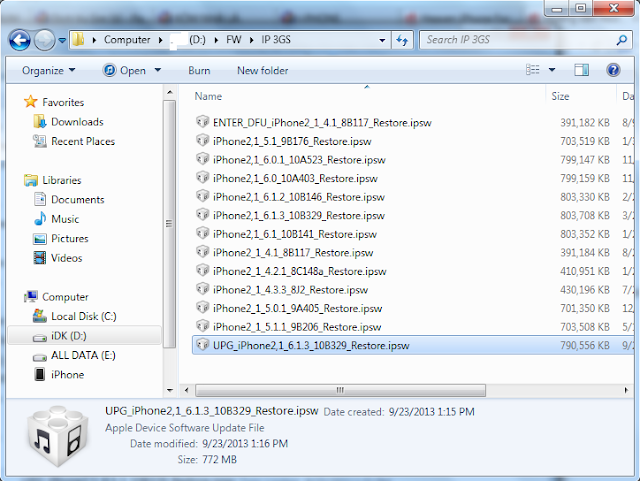640x481 pixels.
Task: Select Computer in the address breadcrumb
Action: [127, 40]
